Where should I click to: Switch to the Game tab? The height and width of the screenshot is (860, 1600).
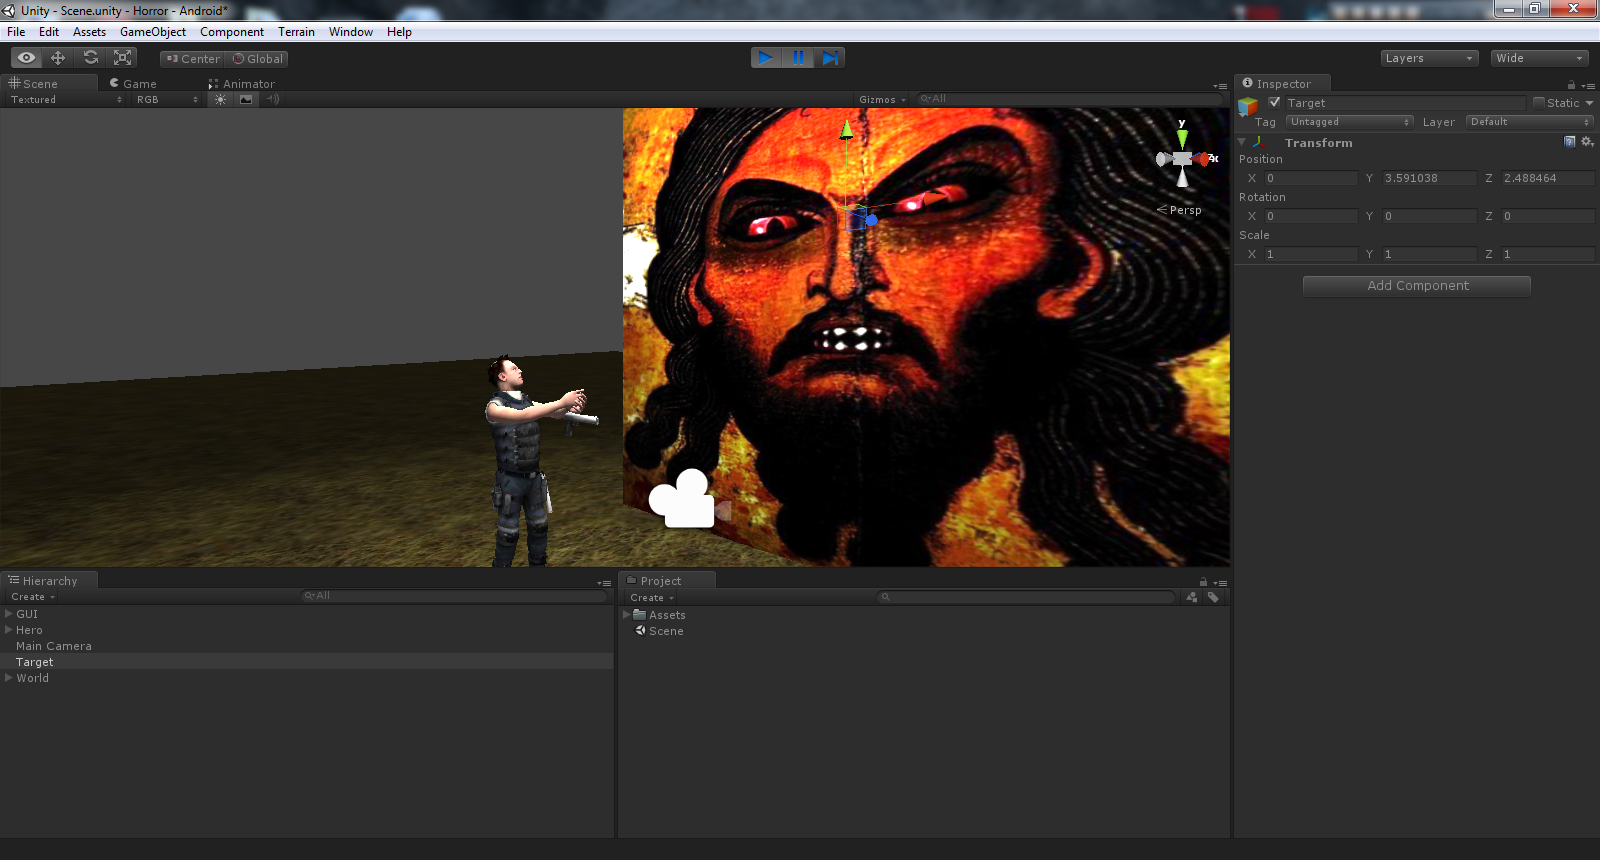(134, 84)
